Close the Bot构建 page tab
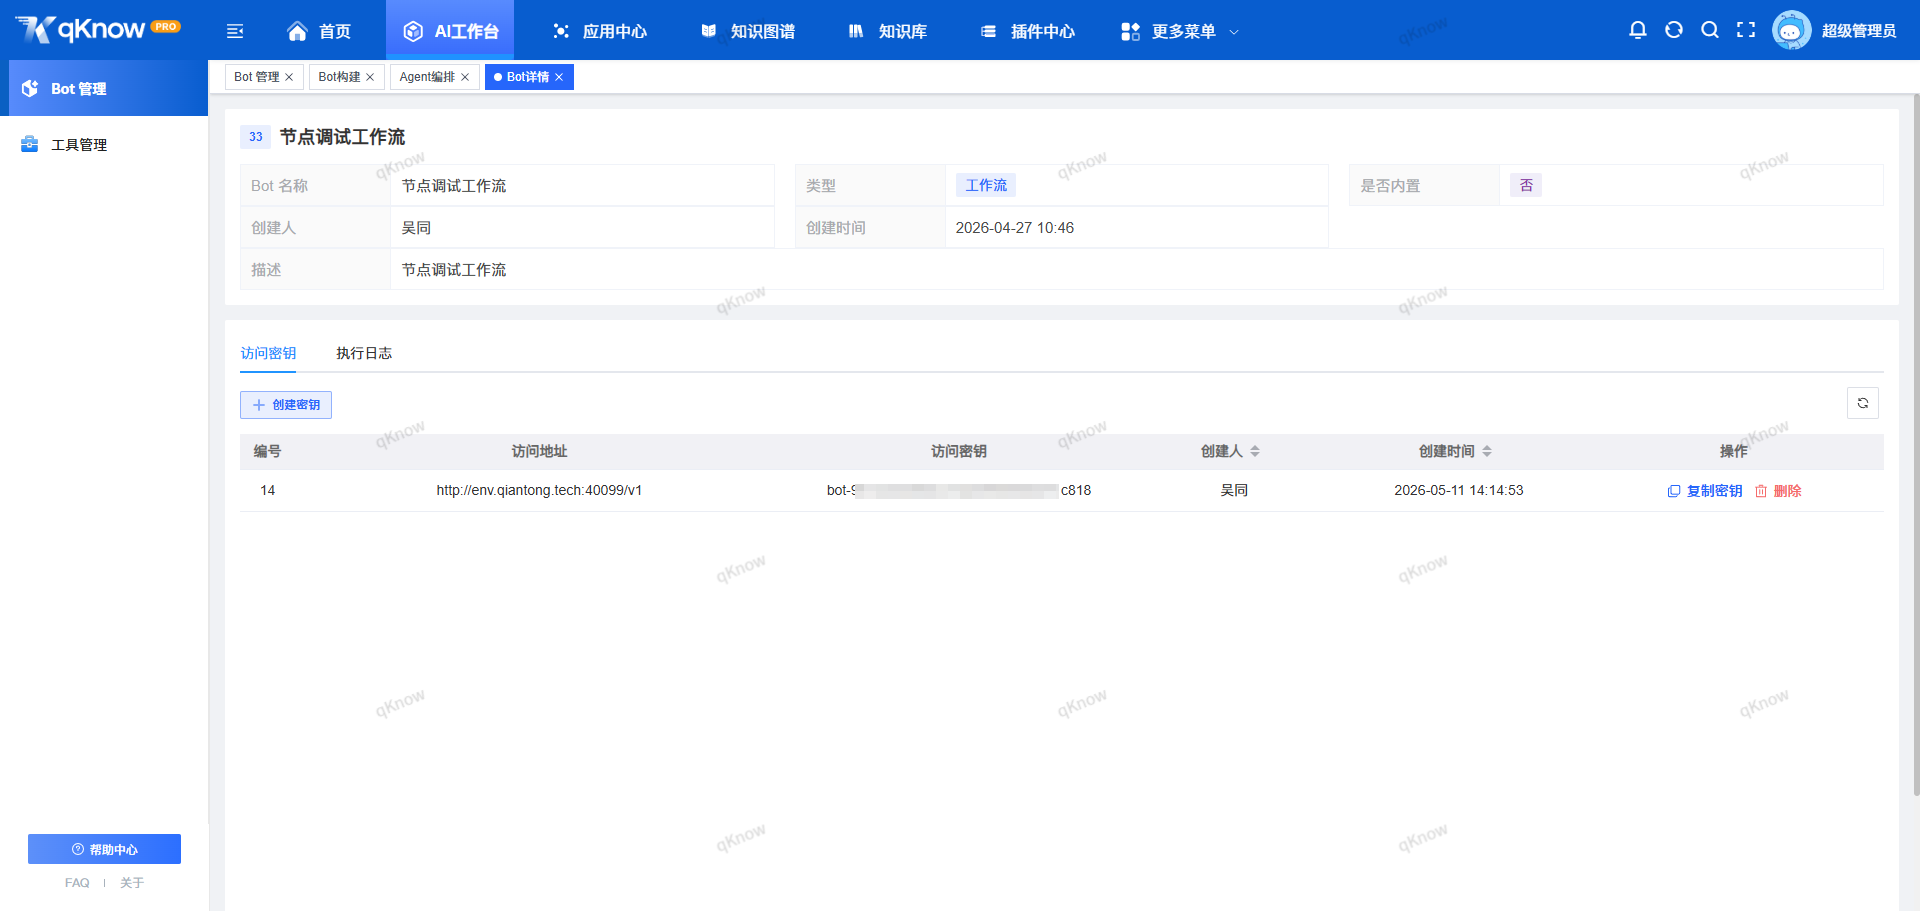Screen dimensions: 1920x911 tap(370, 77)
